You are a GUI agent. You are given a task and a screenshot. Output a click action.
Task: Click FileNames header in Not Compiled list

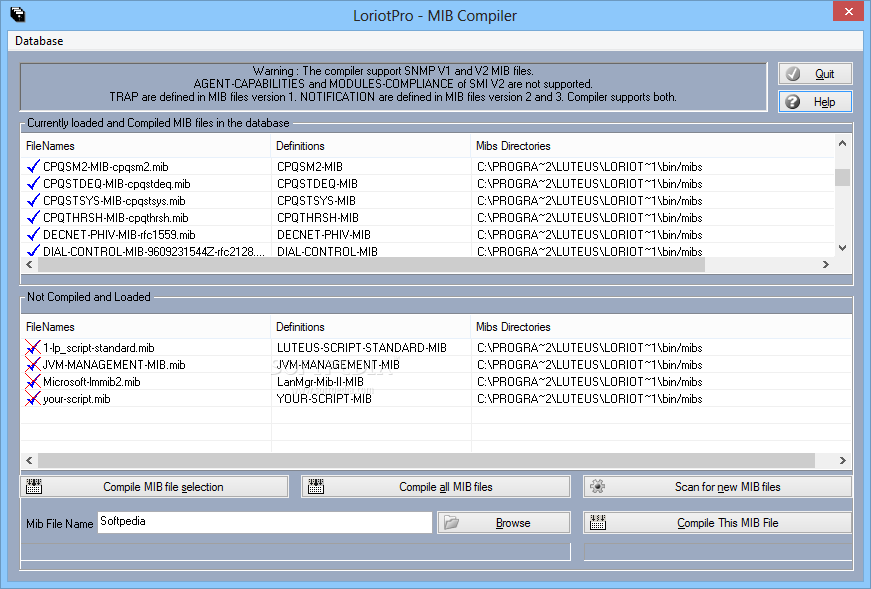(146, 327)
